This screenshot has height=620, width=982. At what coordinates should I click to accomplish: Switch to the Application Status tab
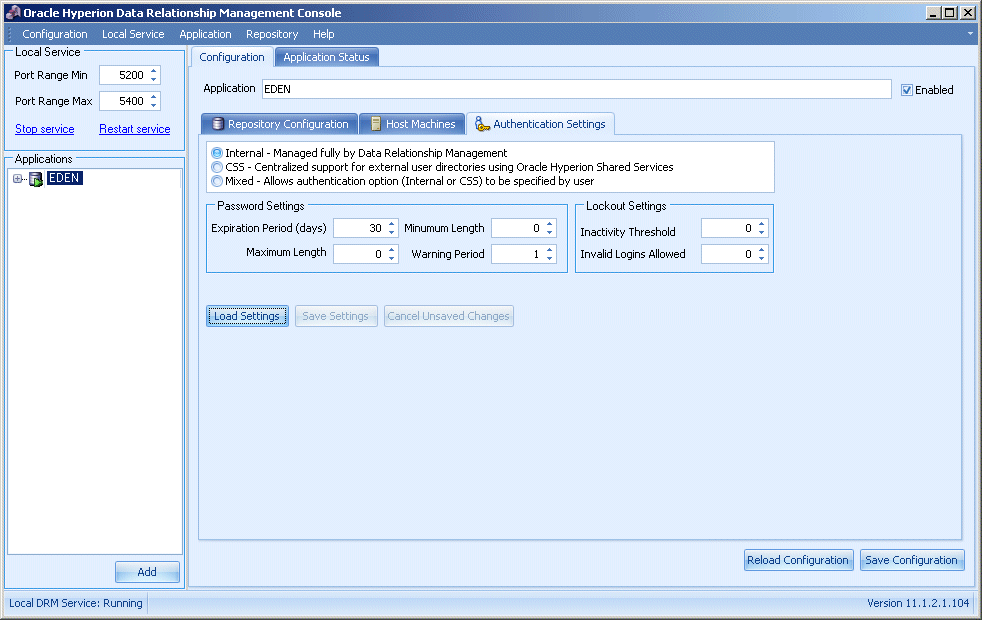pos(326,57)
